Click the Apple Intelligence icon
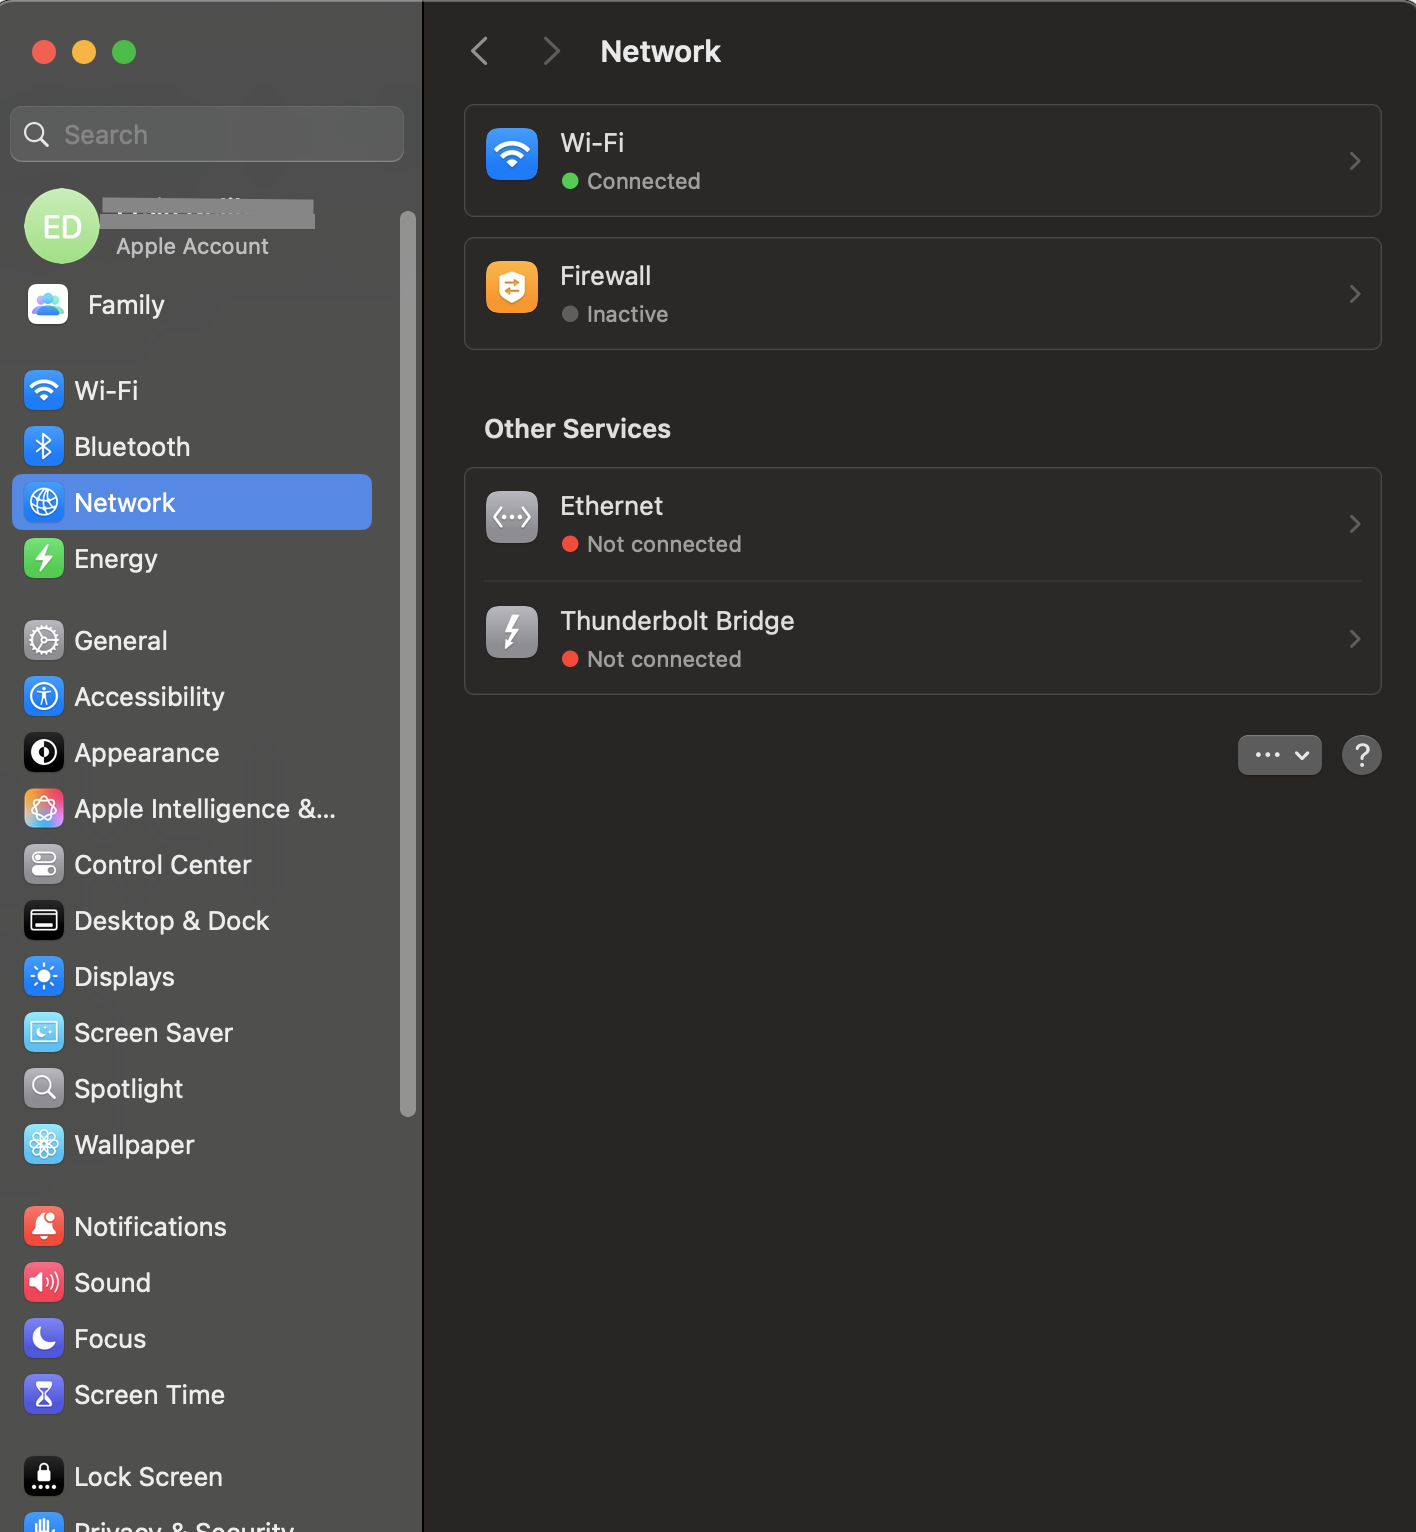Viewport: 1416px width, 1532px height. tap(44, 808)
